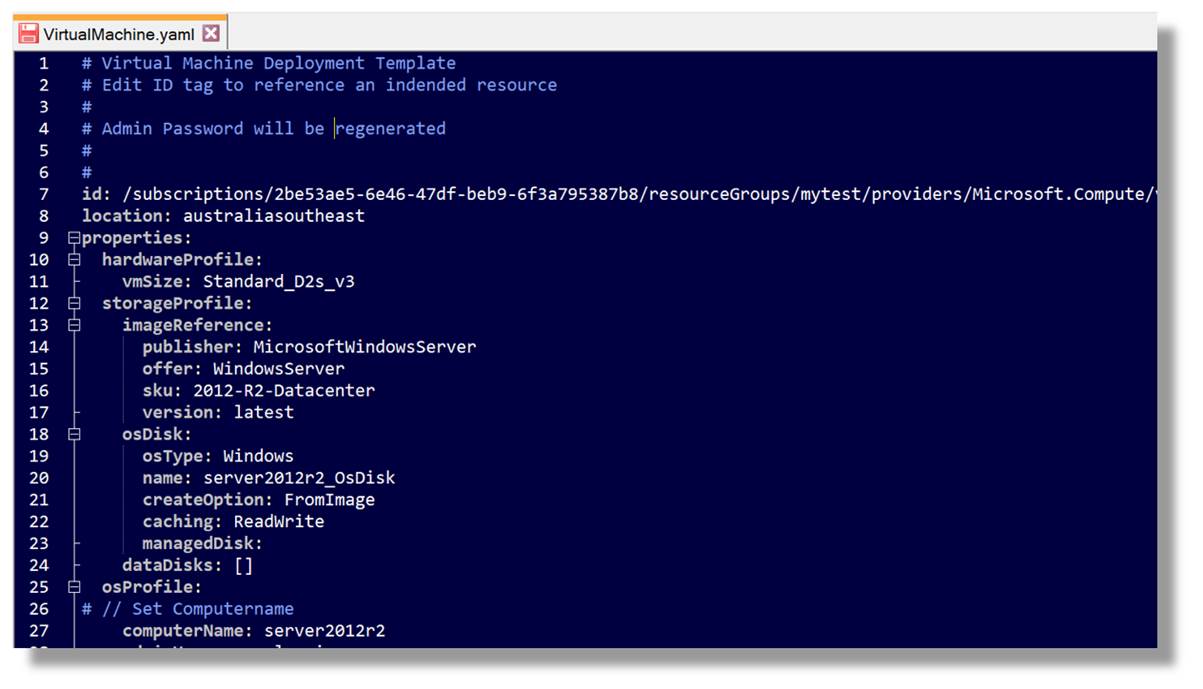Click the dataDisks empty brackets

(244, 565)
